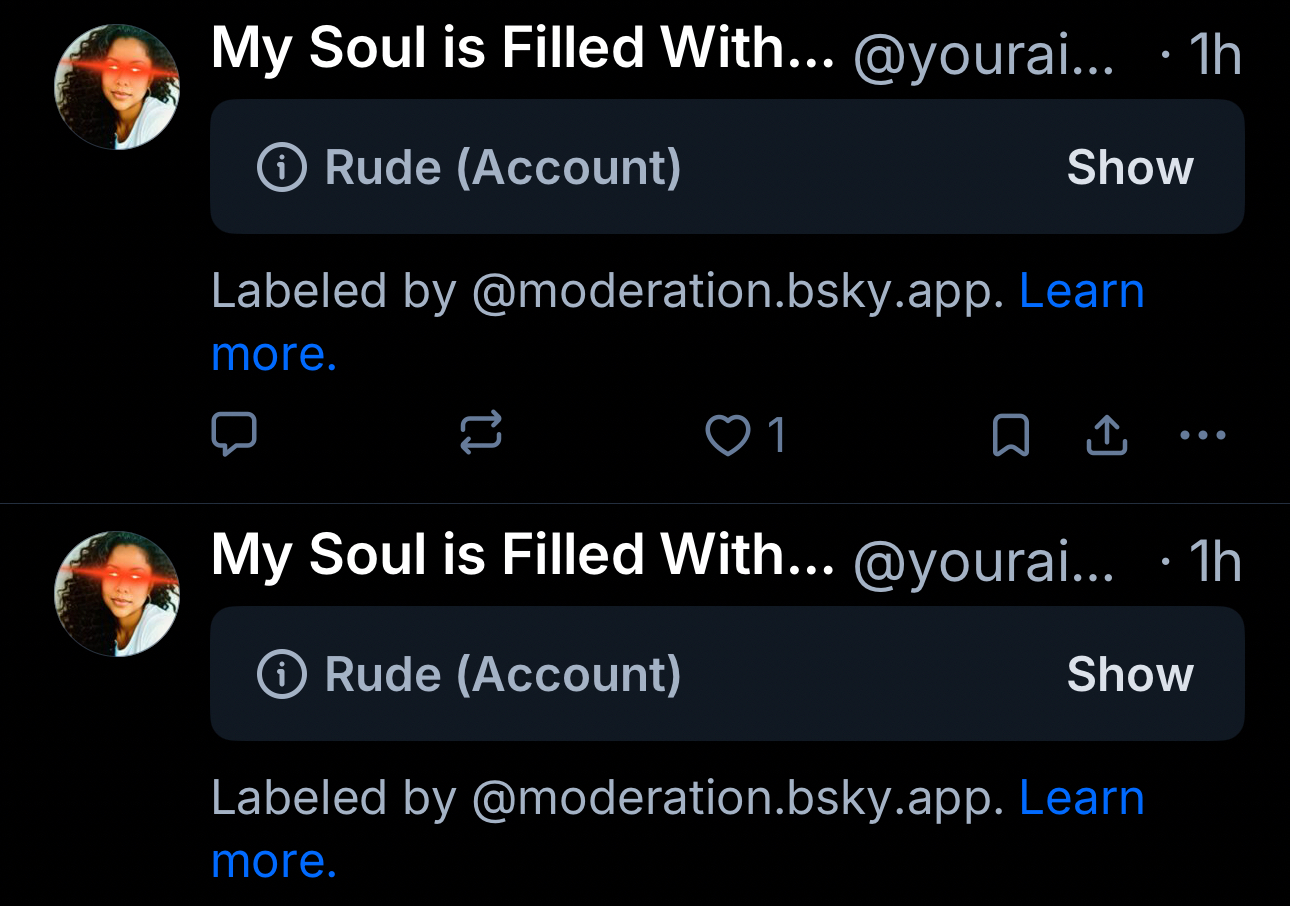This screenshot has height=906, width=1290.
Task: Click first post's @yourai handle
Action: [x=983, y=56]
